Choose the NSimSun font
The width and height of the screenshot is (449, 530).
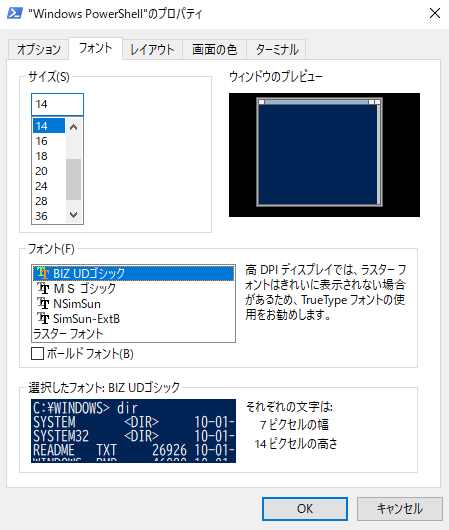pos(133,304)
